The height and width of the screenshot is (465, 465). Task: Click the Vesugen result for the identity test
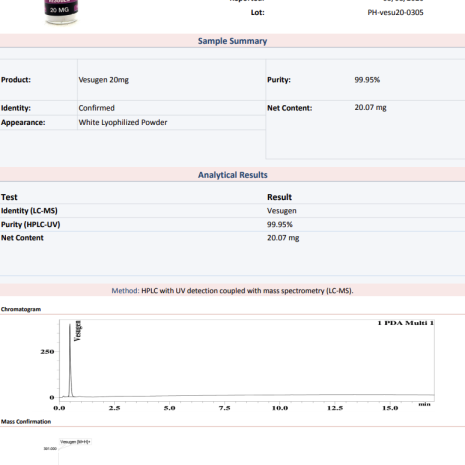click(x=282, y=211)
